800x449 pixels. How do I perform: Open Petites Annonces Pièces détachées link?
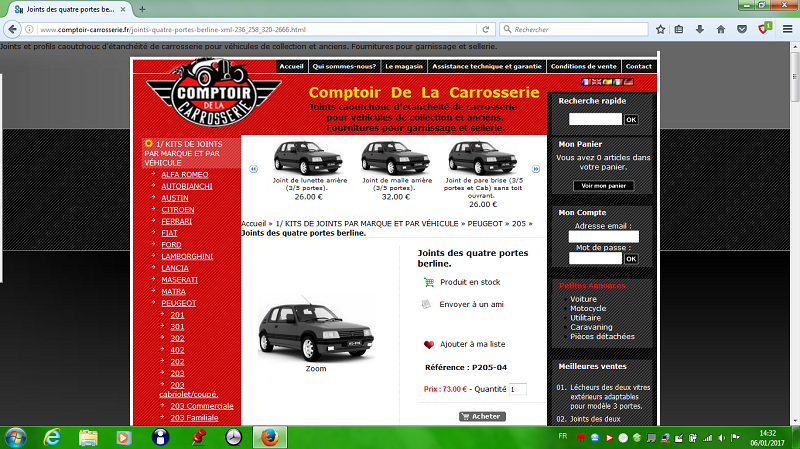pos(602,336)
